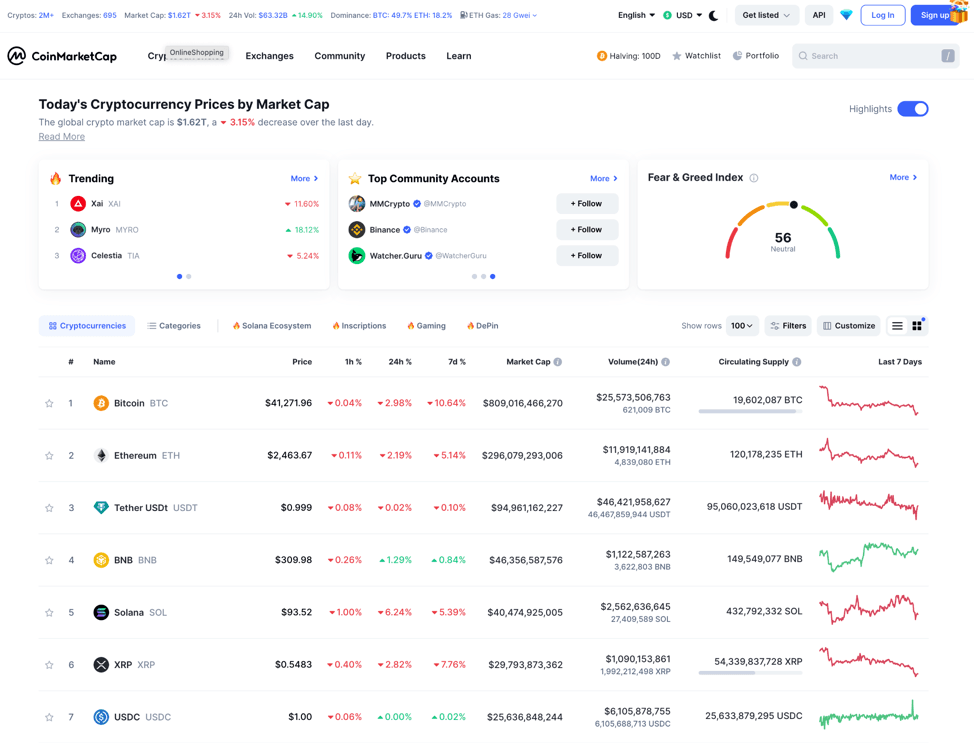The image size is (974, 743).
Task: Turn off the Highlights toggle
Action: (912, 109)
